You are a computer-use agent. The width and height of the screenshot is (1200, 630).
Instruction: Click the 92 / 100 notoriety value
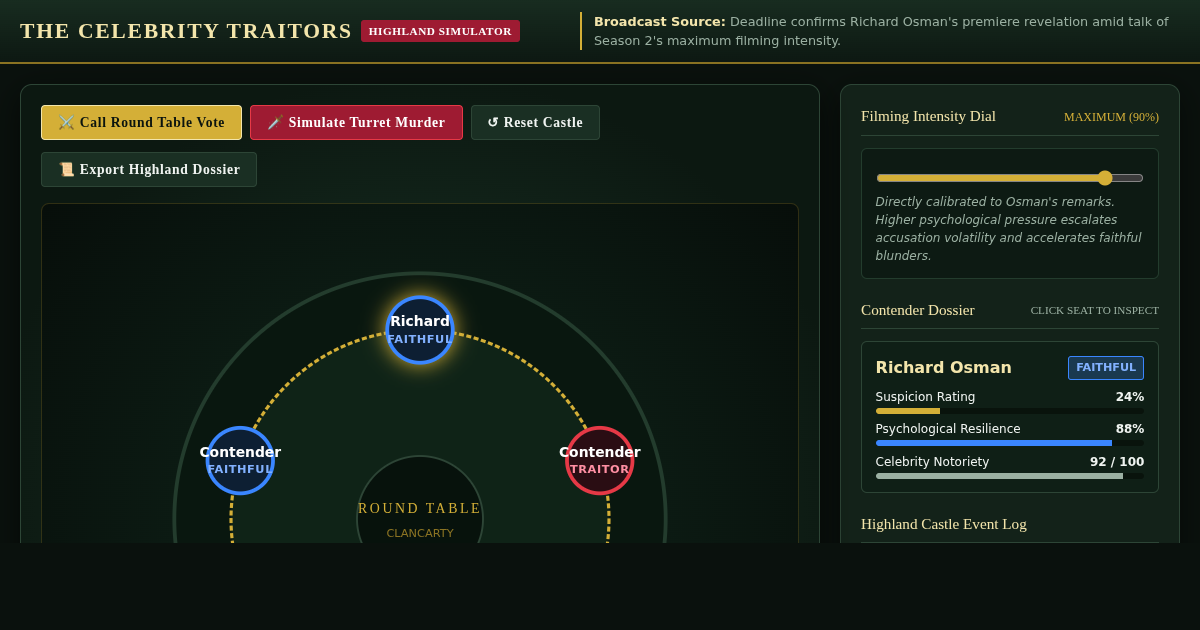coord(1117,462)
